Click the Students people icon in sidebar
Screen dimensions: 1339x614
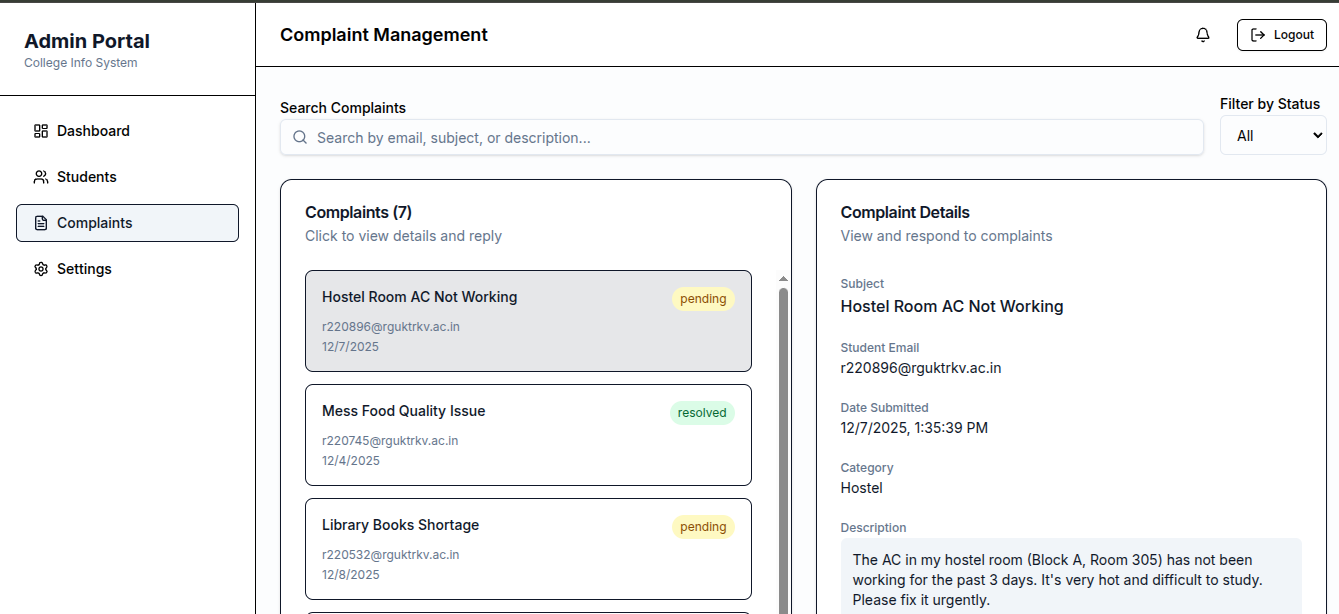coord(41,177)
